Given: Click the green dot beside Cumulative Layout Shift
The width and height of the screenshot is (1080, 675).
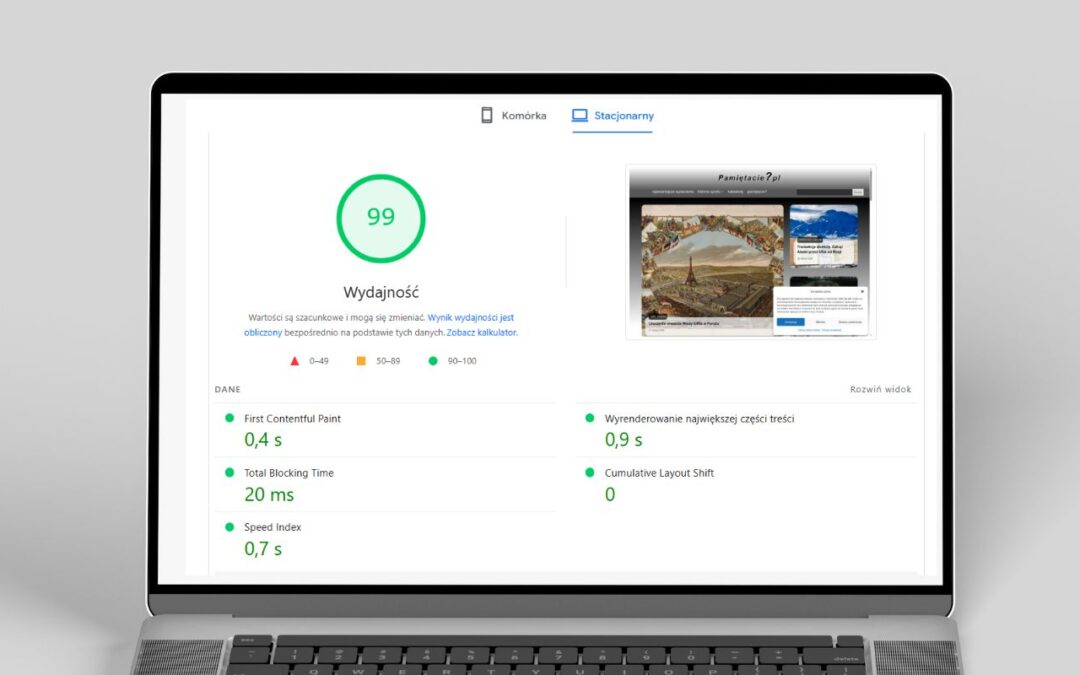Looking at the screenshot, I should click(590, 473).
